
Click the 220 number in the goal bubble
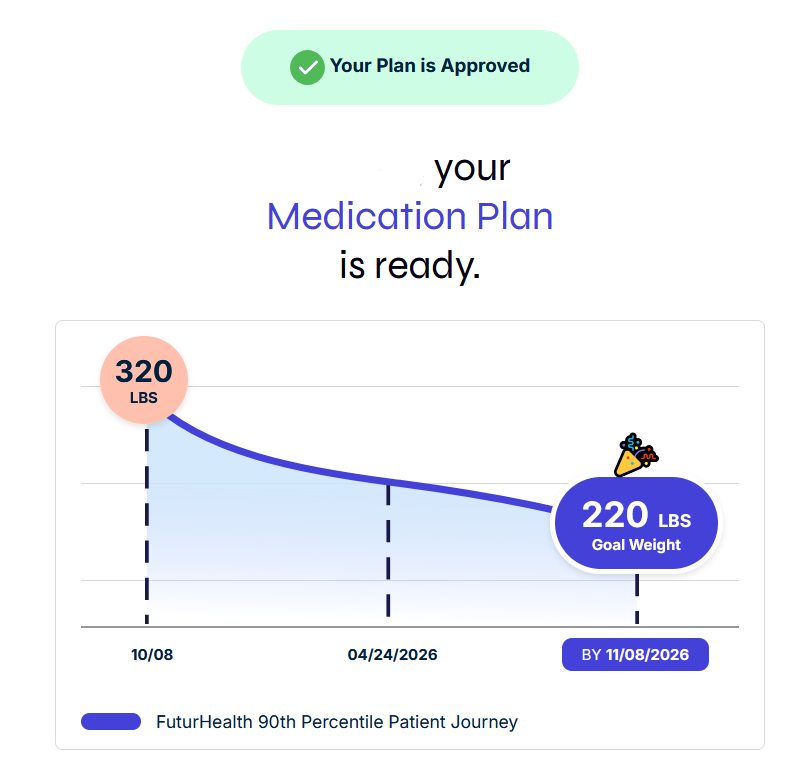(615, 514)
